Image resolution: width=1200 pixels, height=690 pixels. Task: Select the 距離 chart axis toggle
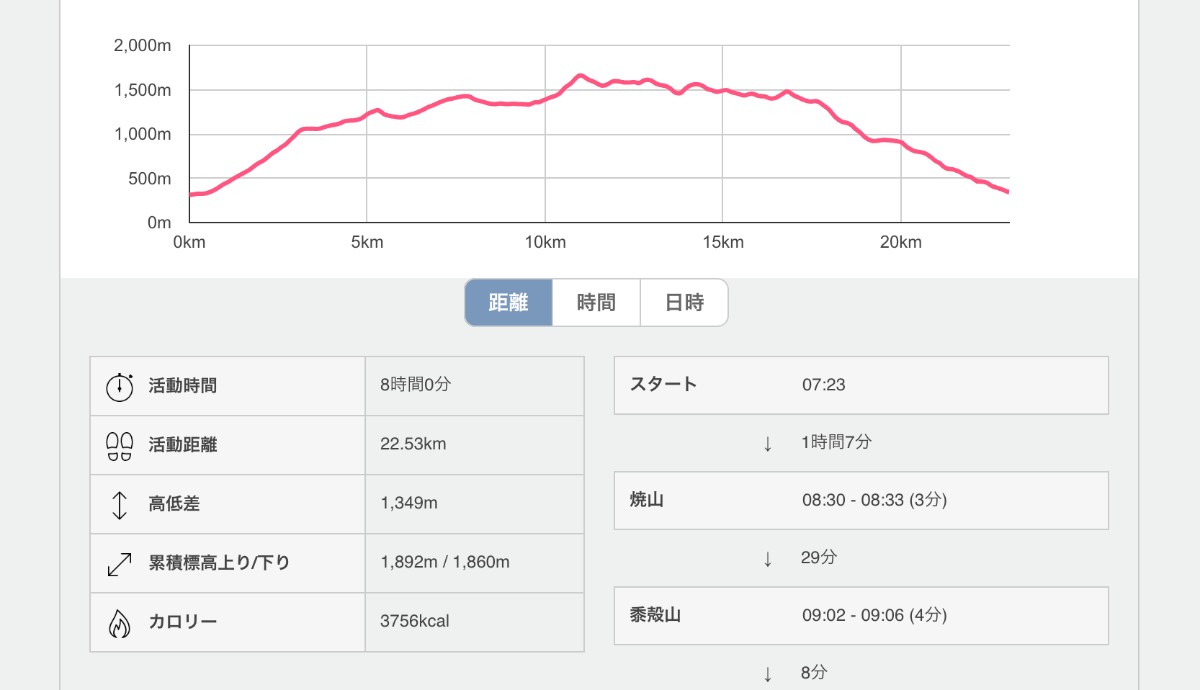click(x=508, y=302)
